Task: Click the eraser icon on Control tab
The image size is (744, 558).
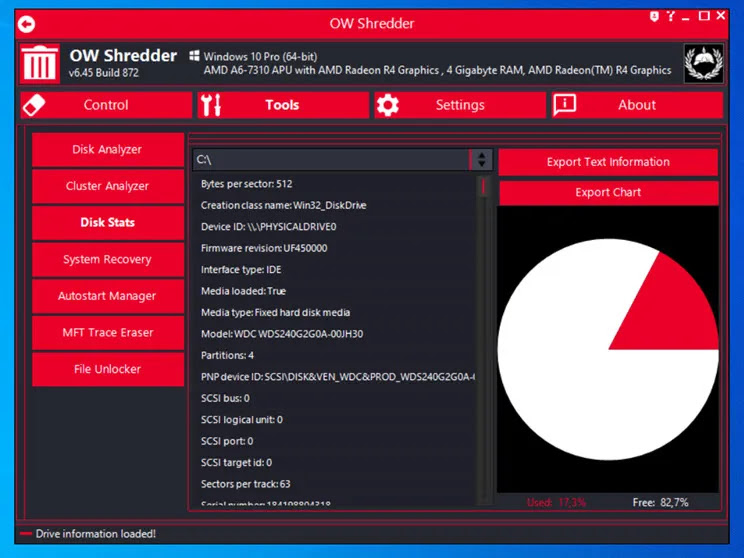Action: [34, 105]
